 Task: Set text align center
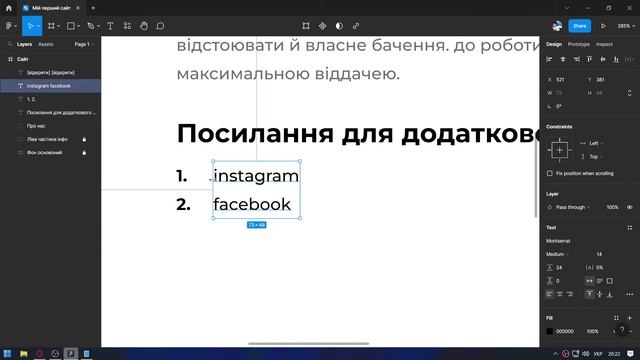pos(560,294)
